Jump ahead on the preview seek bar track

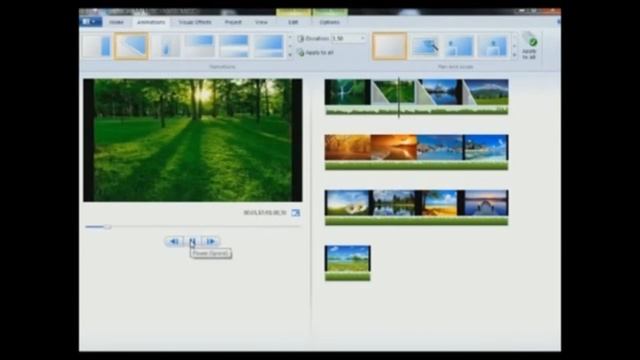[205, 227]
